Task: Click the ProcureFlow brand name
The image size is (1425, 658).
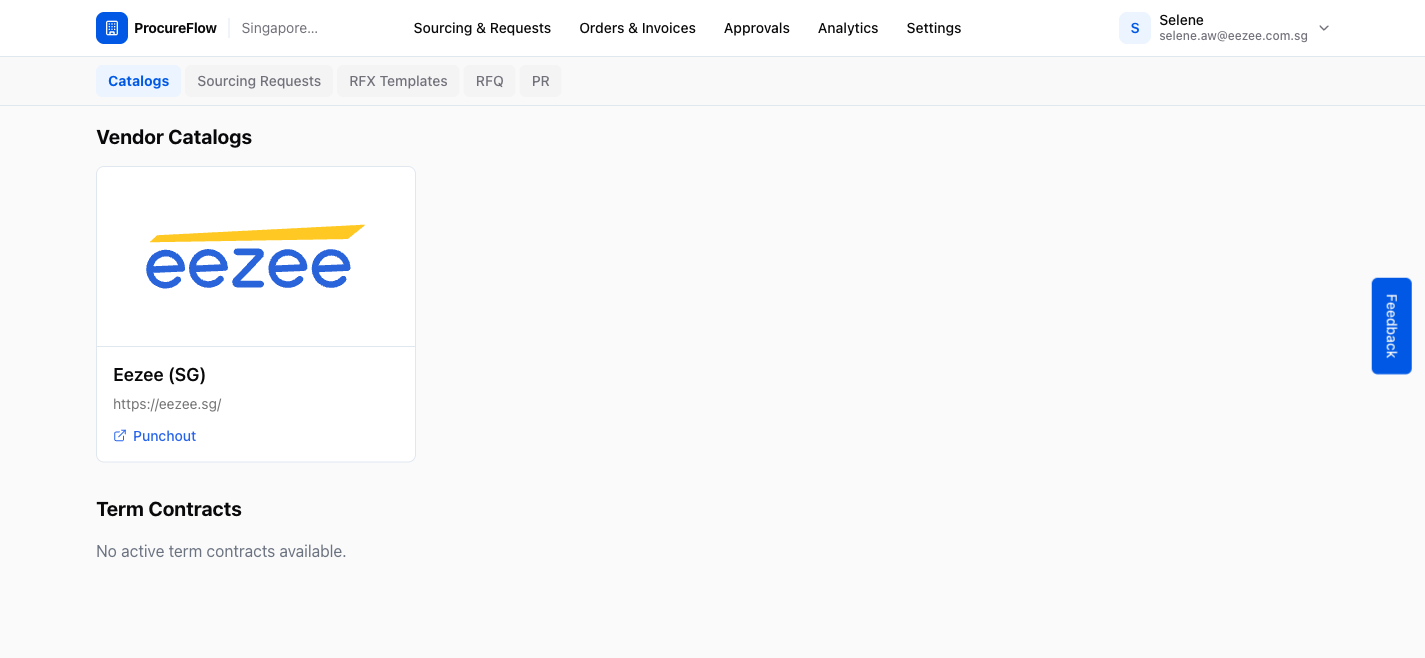Action: click(x=175, y=28)
